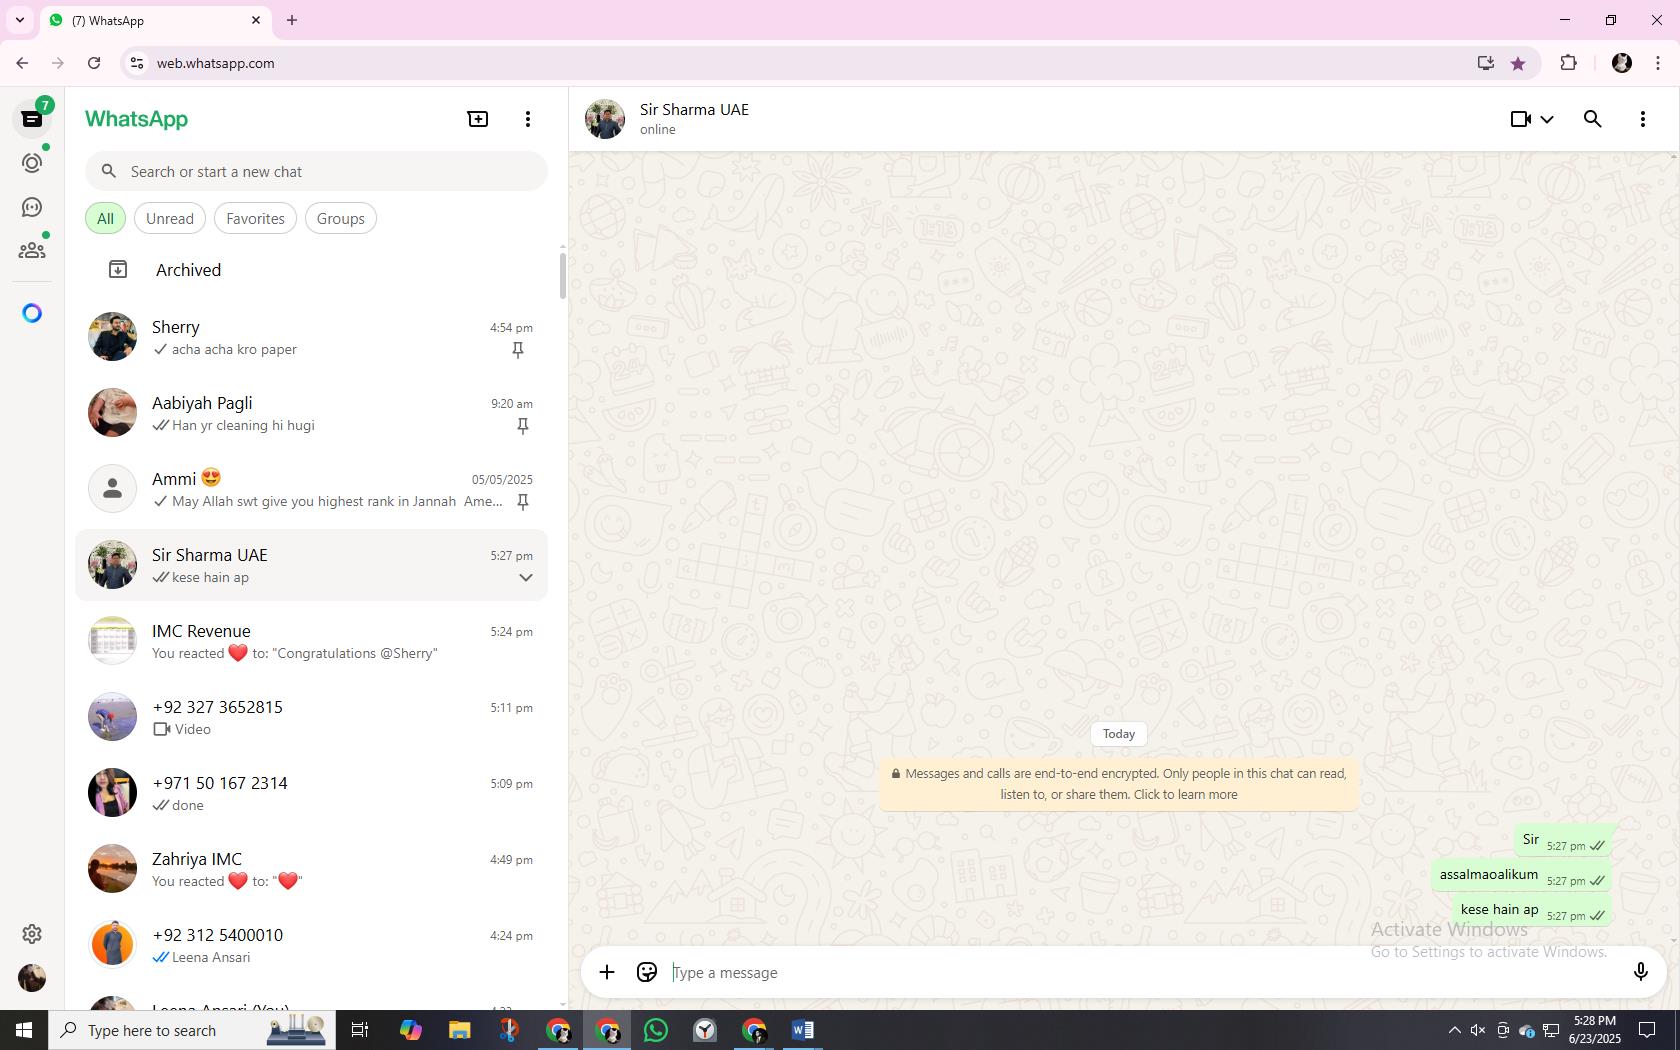Click the Search or start a new chat field
The image size is (1680, 1050).
coord(316,171)
